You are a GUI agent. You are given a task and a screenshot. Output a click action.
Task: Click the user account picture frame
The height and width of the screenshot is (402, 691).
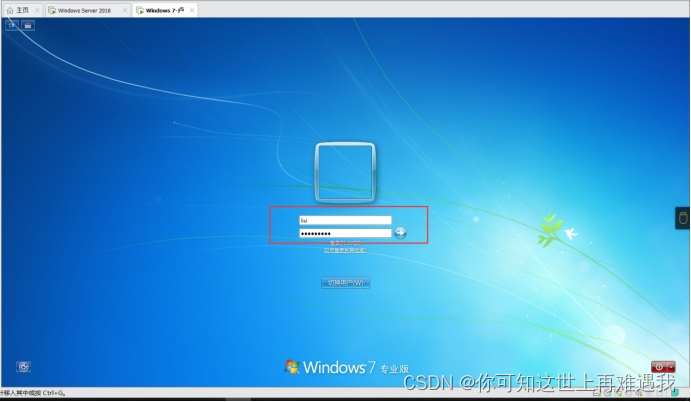pyautogui.click(x=345, y=172)
